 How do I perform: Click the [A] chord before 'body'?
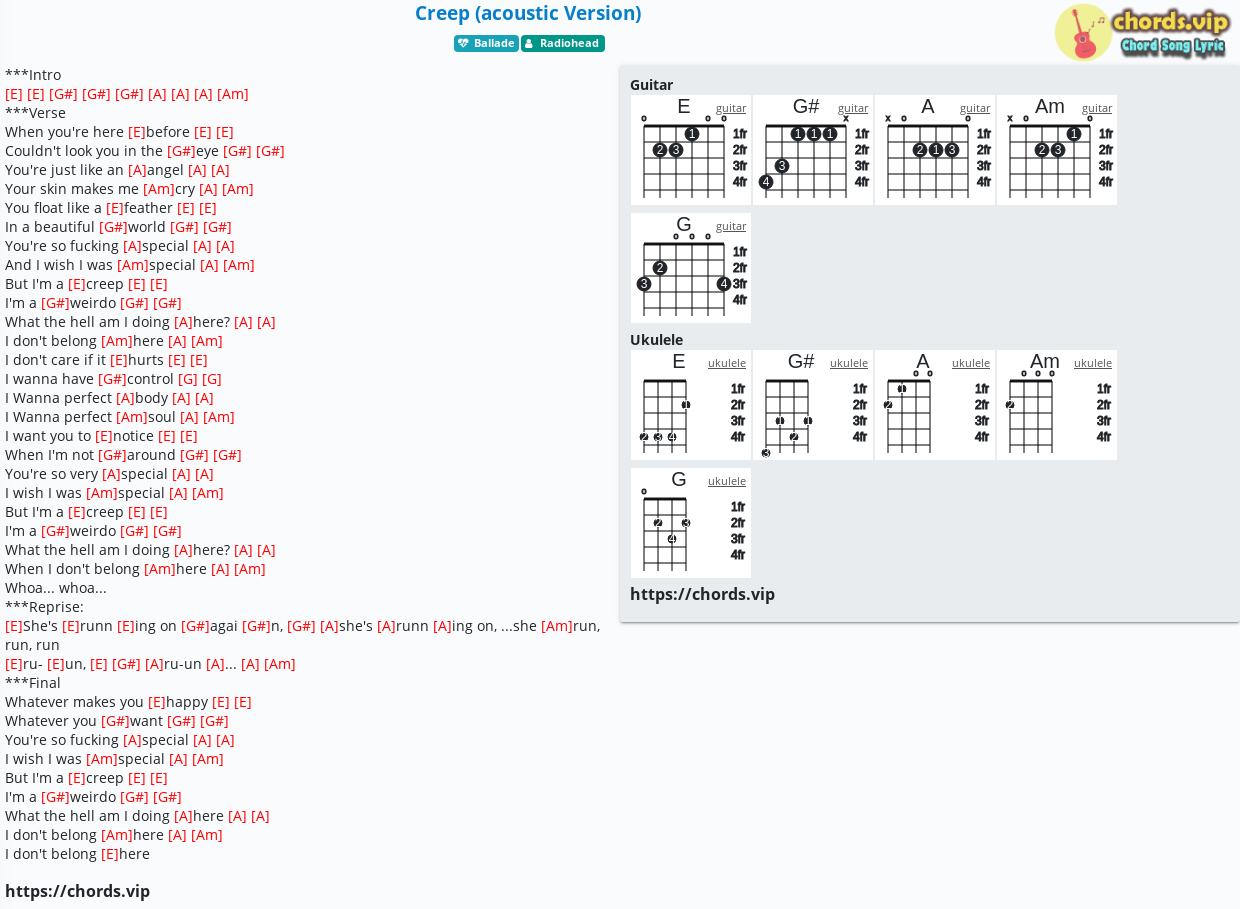coord(126,398)
